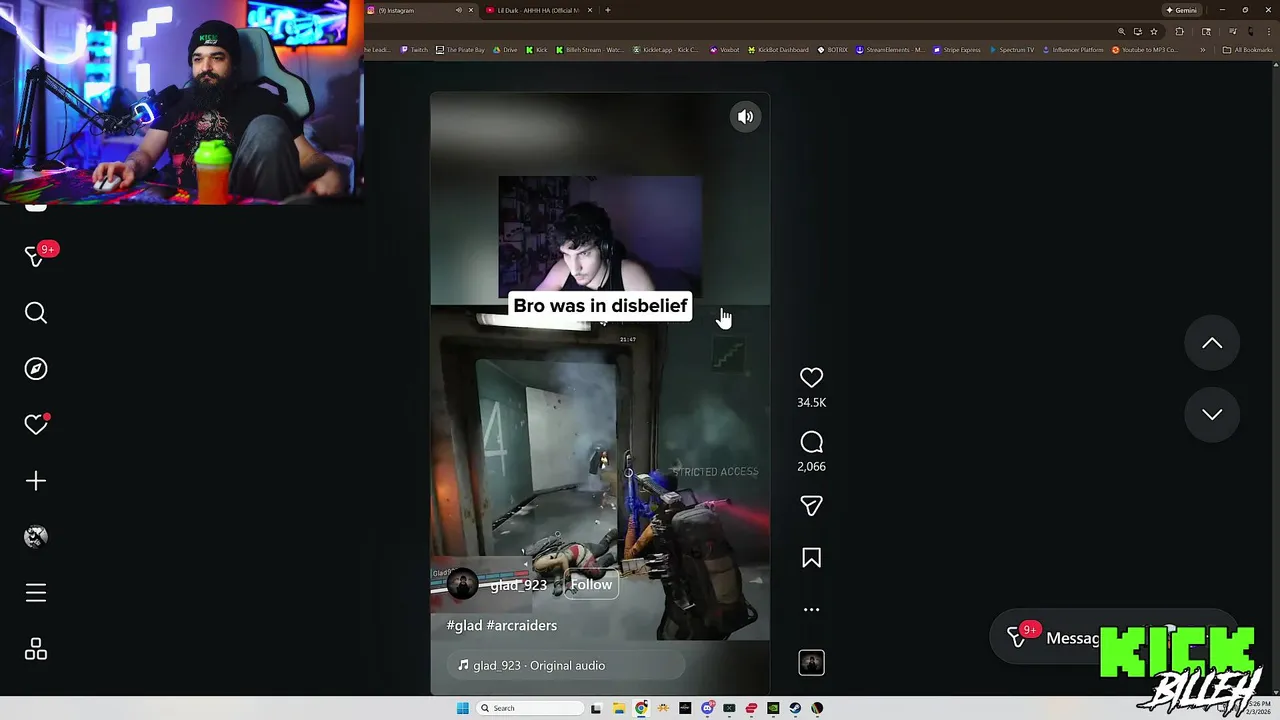The width and height of the screenshot is (1280, 720).
Task: Open Chrome extensions puzzle icon
Action: (1178, 31)
